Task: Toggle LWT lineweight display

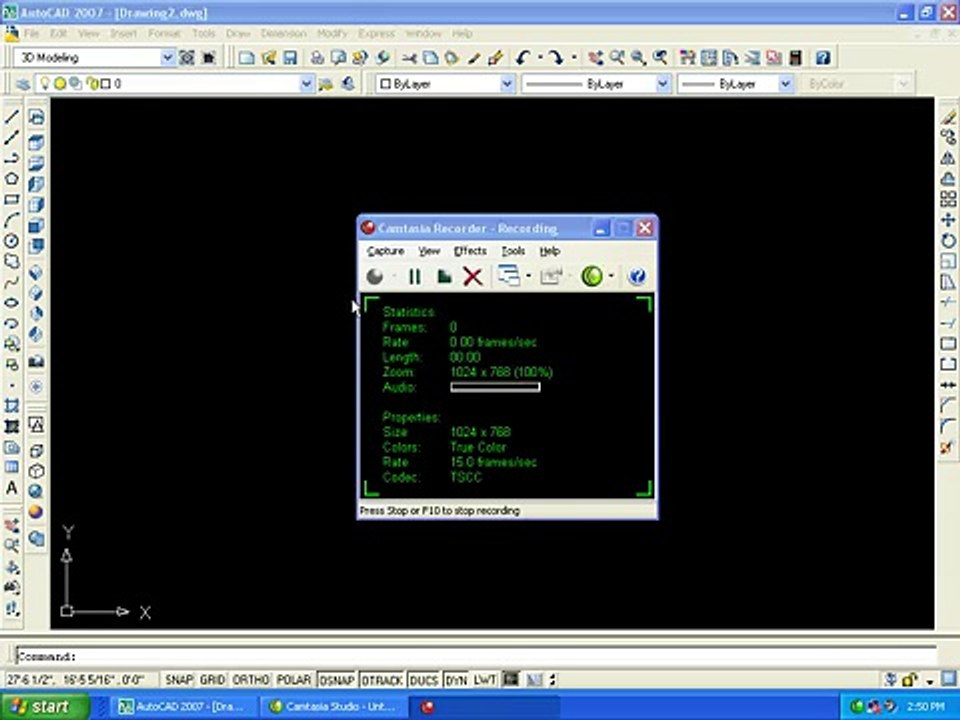Action: point(485,680)
